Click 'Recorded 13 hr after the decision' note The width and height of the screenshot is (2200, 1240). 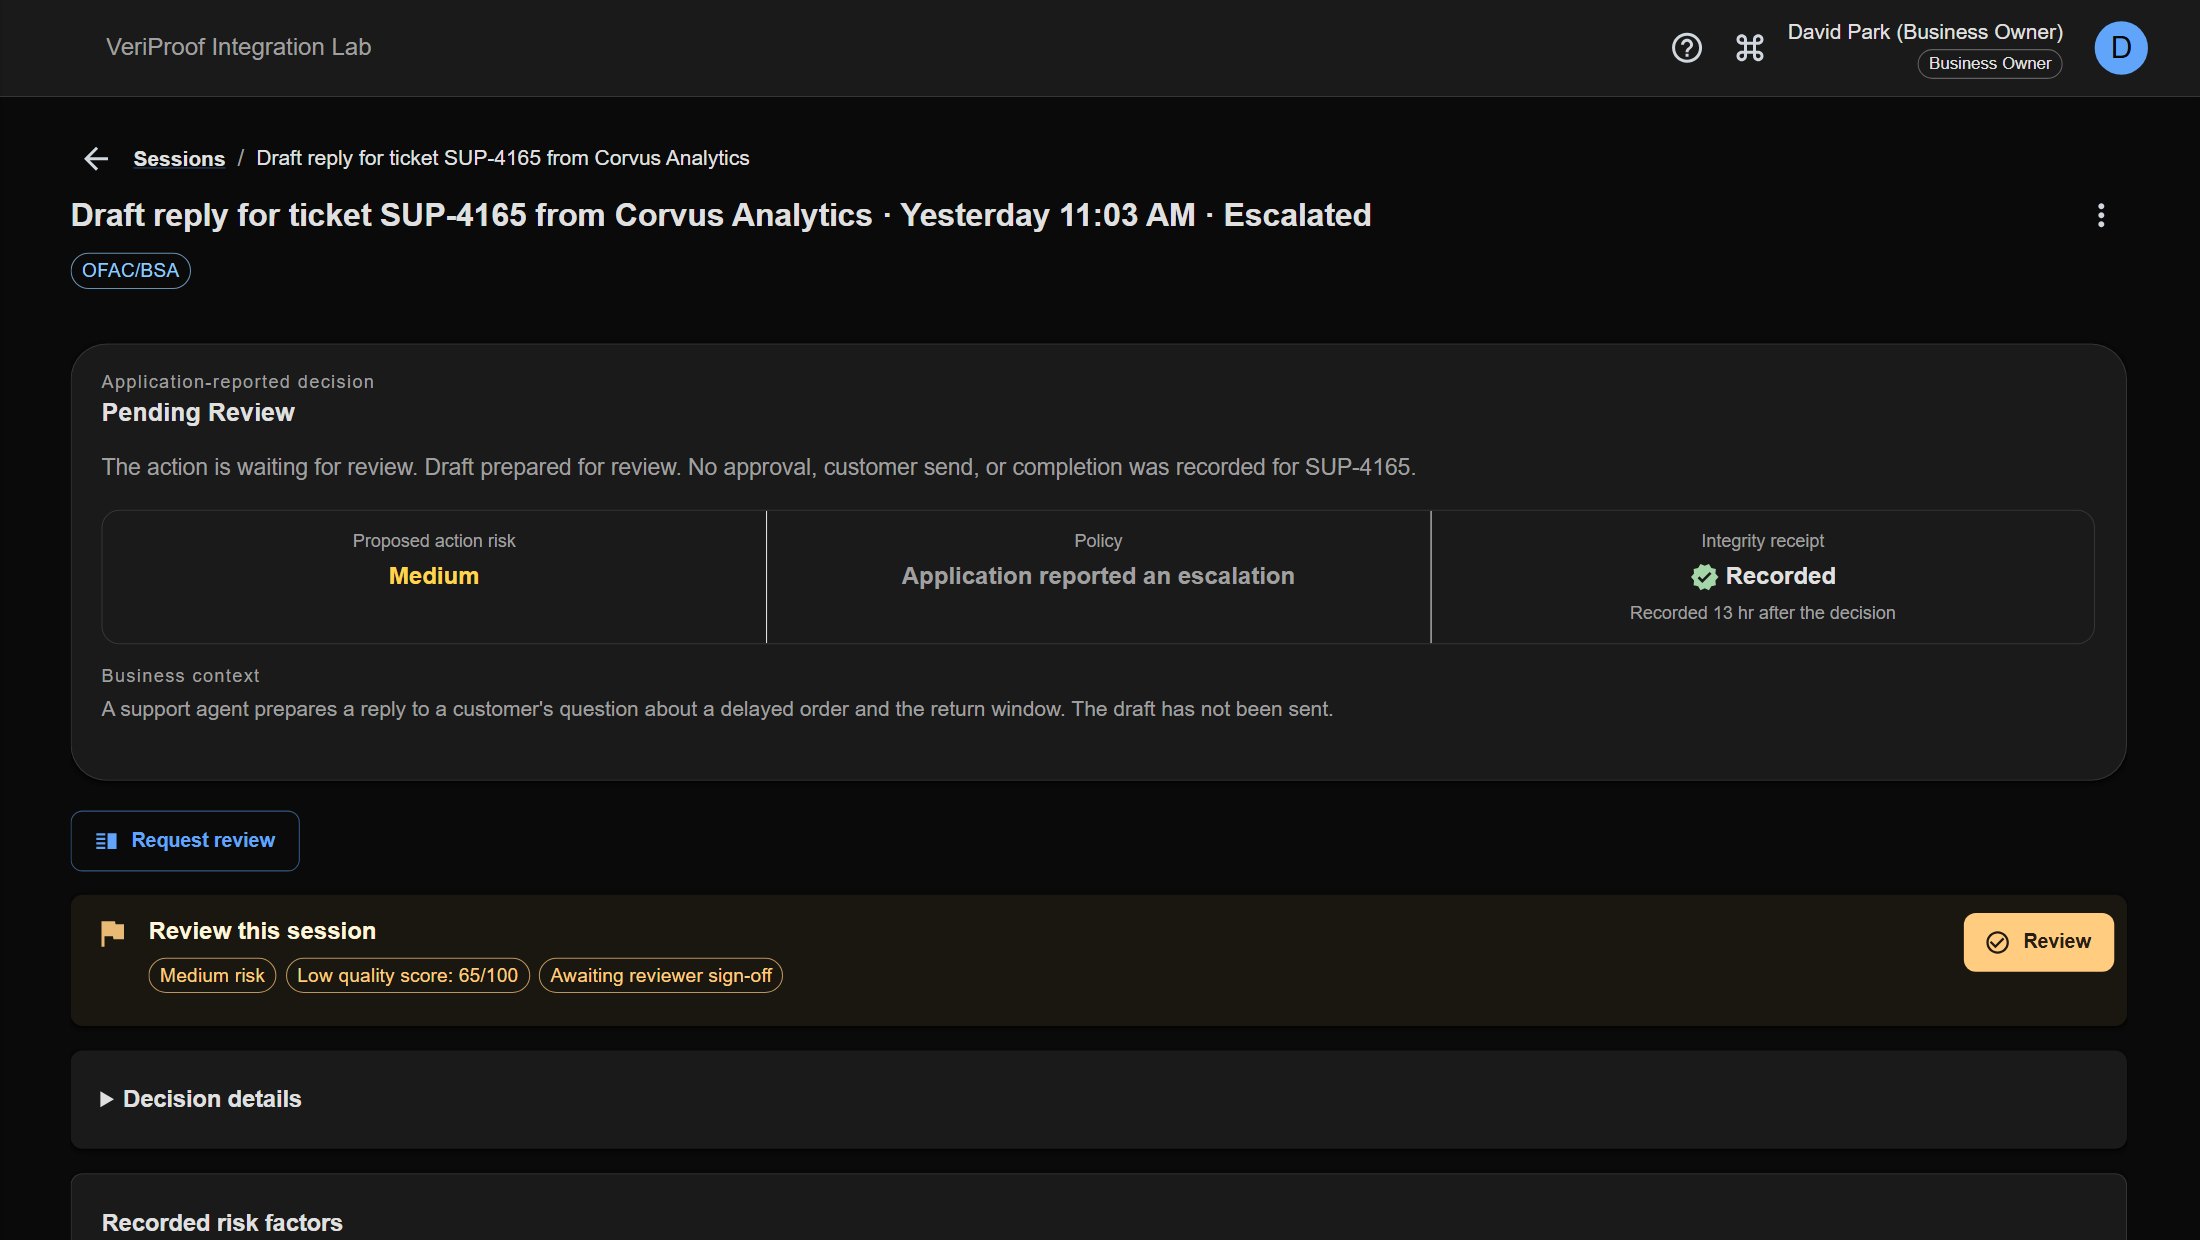[1762, 613]
